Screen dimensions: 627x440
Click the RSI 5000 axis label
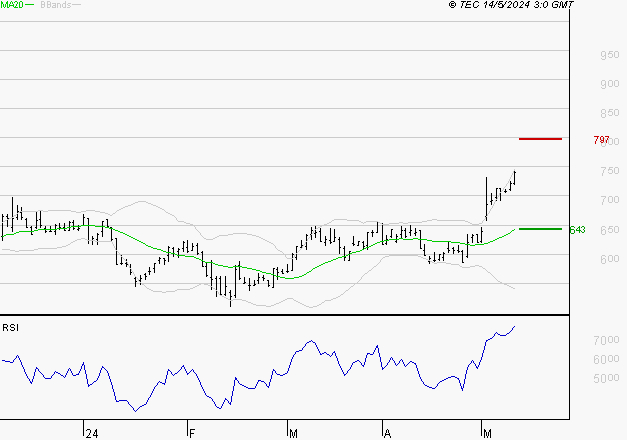607,378
